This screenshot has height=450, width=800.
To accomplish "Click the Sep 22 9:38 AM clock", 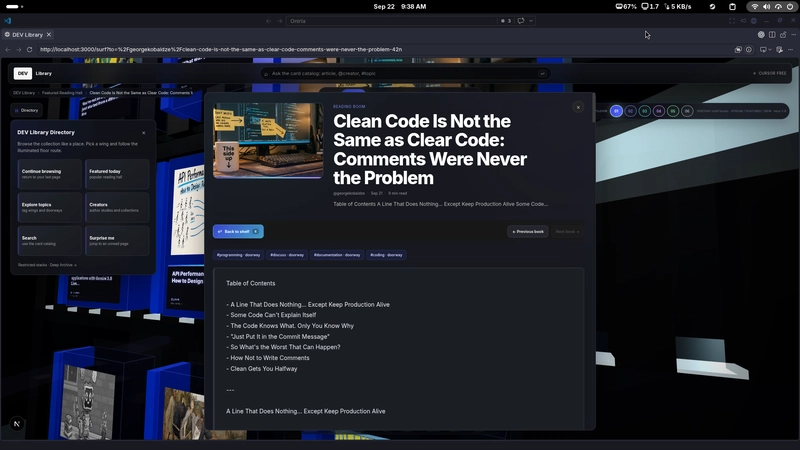I will (399, 7).
